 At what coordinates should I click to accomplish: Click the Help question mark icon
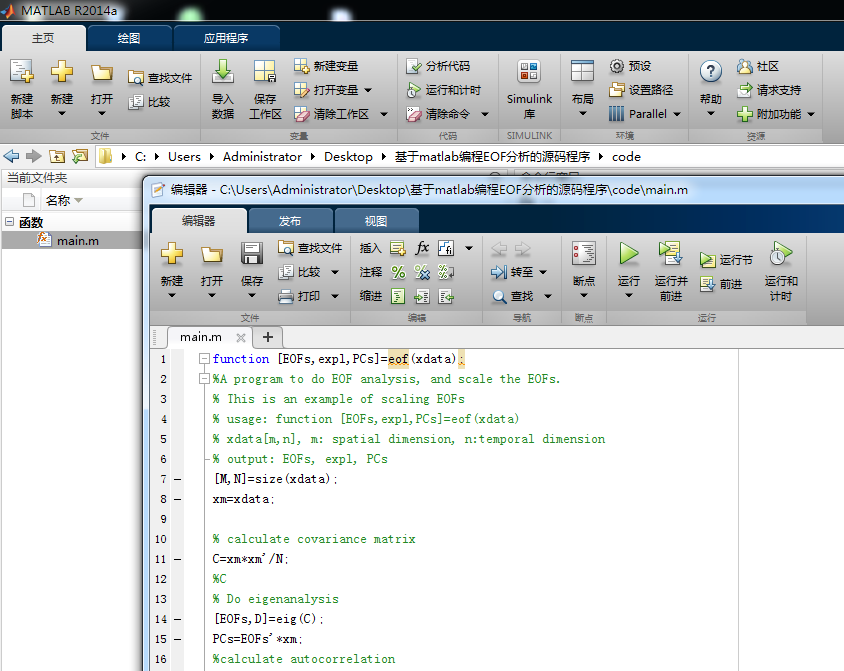click(x=711, y=72)
